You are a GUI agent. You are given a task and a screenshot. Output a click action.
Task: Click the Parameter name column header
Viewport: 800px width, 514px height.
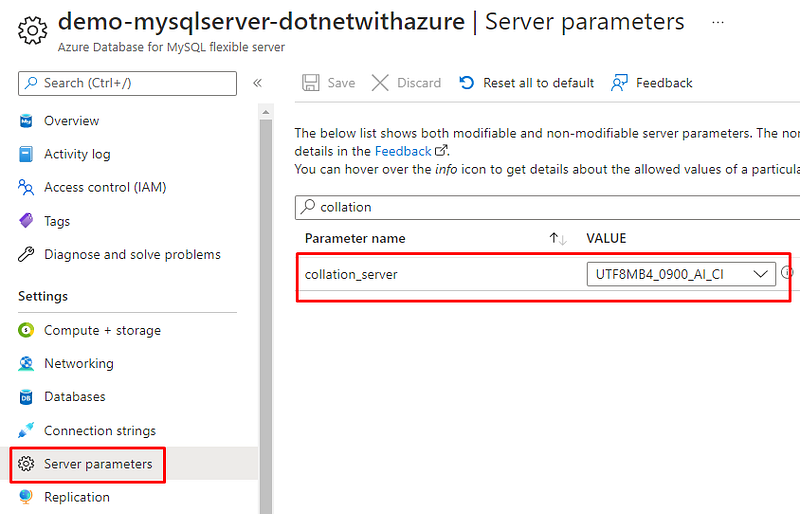coord(355,238)
